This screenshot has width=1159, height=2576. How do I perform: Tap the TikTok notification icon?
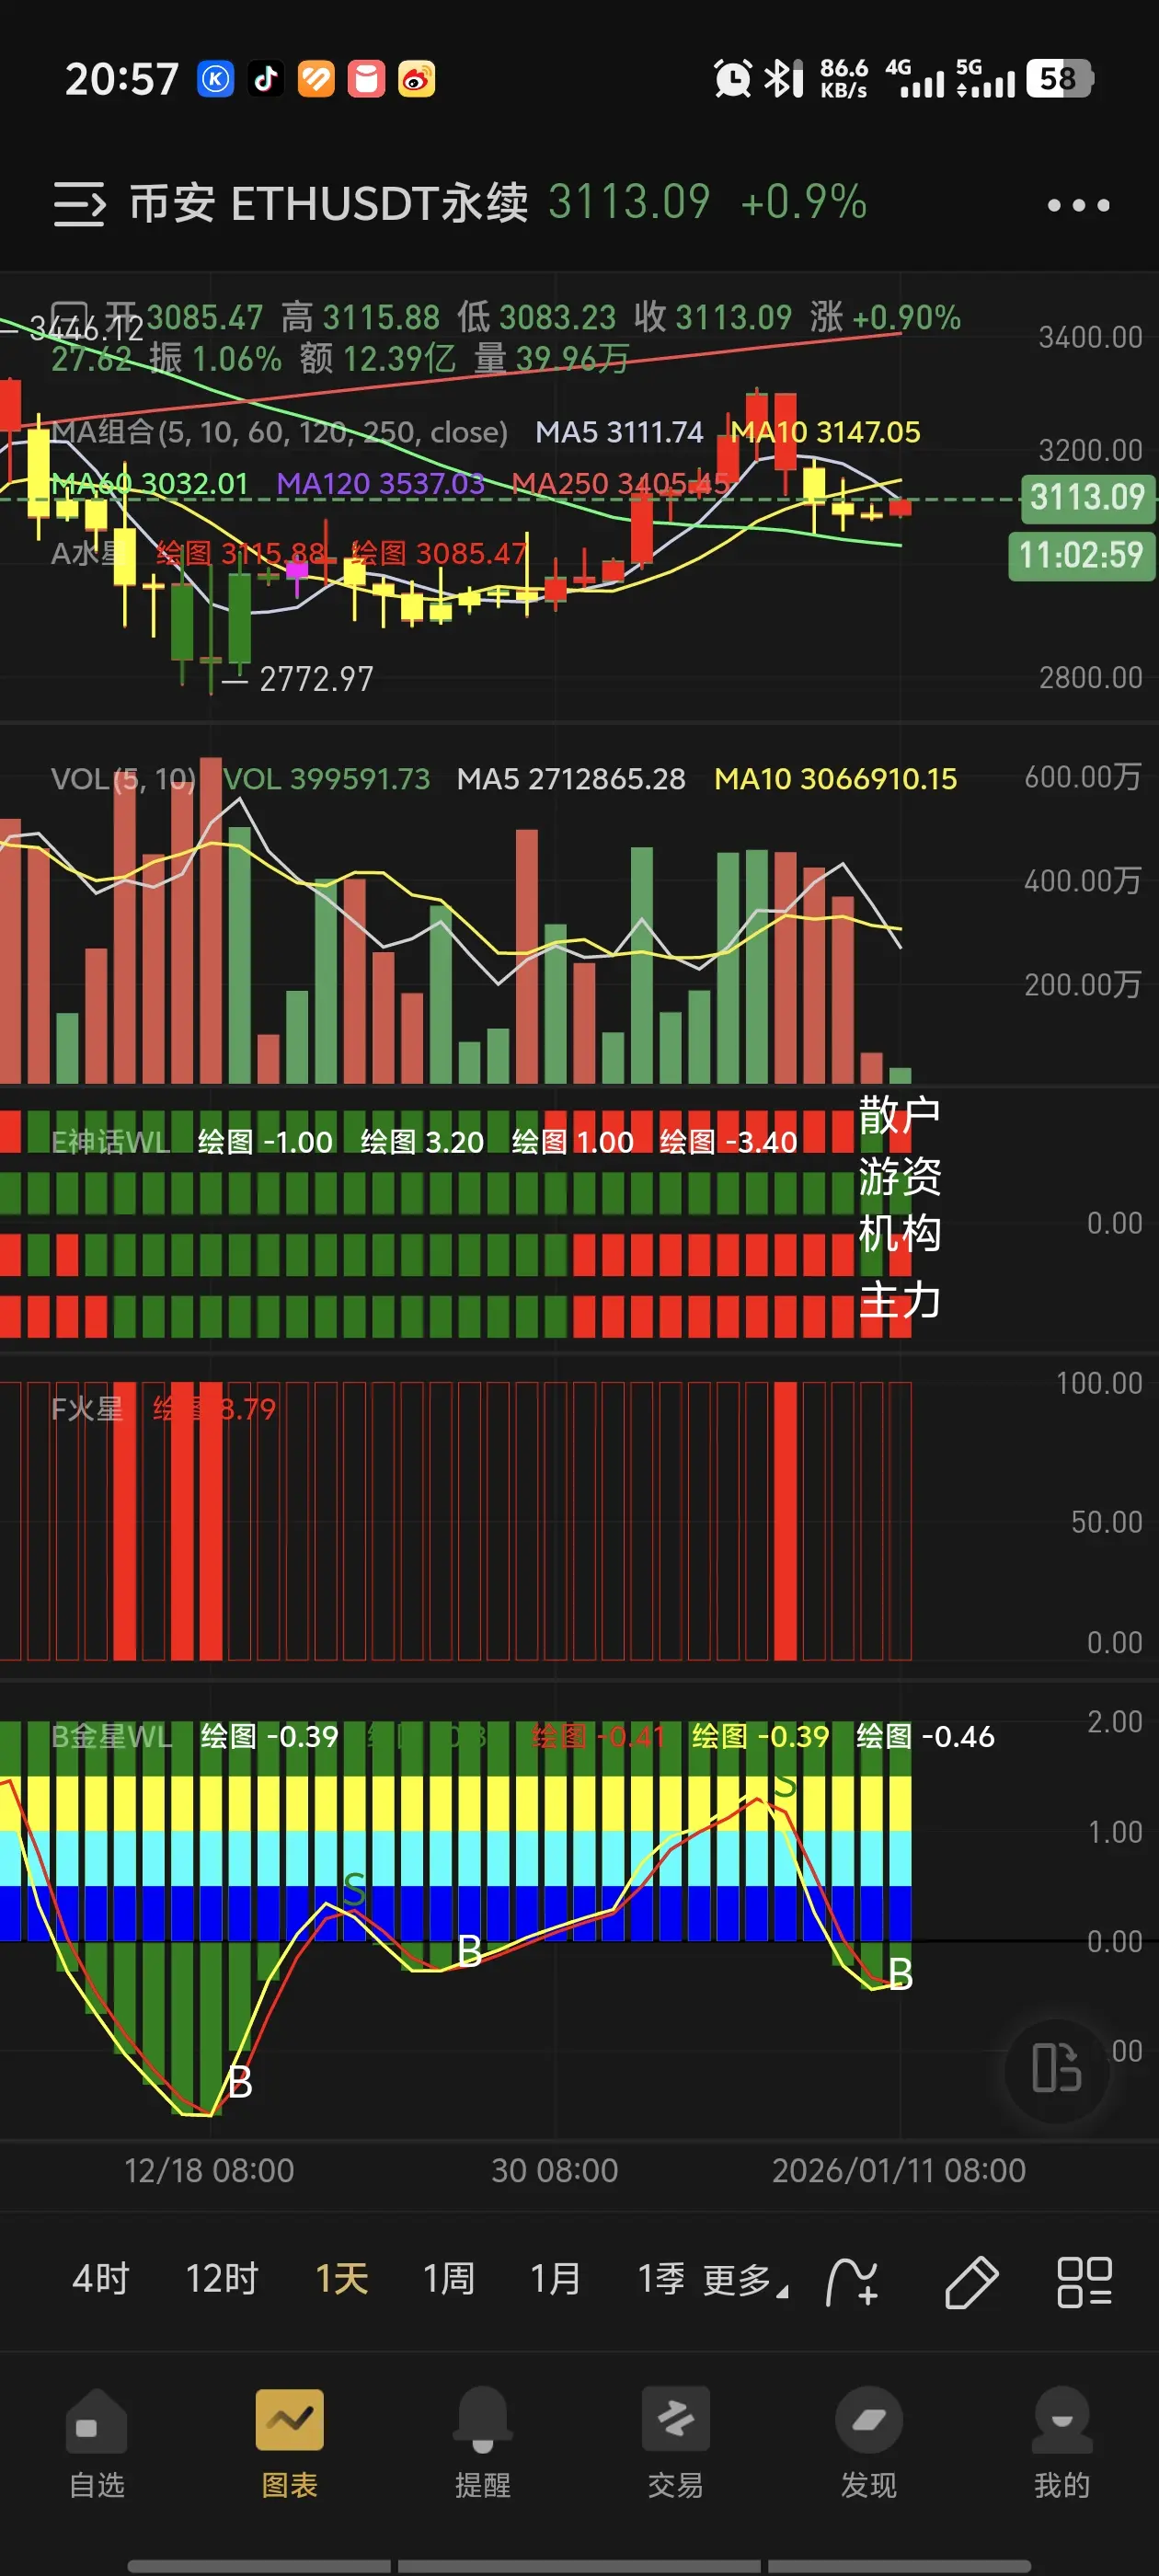pyautogui.click(x=265, y=79)
